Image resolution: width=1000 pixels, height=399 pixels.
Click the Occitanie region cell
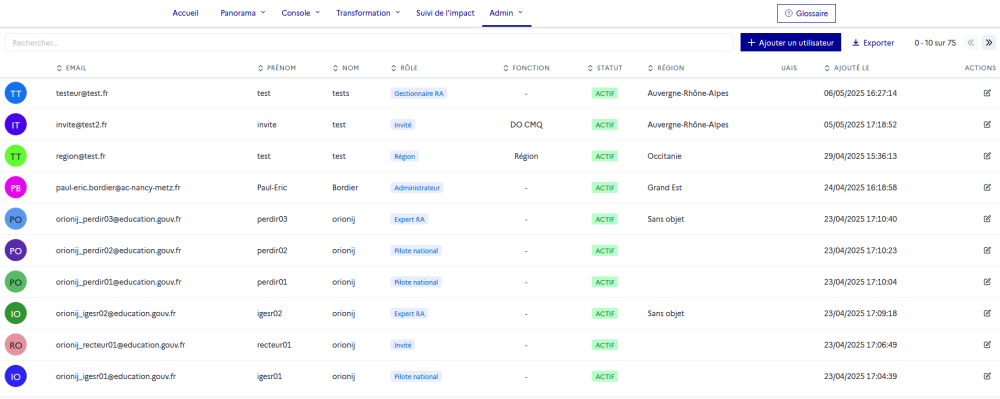665,156
